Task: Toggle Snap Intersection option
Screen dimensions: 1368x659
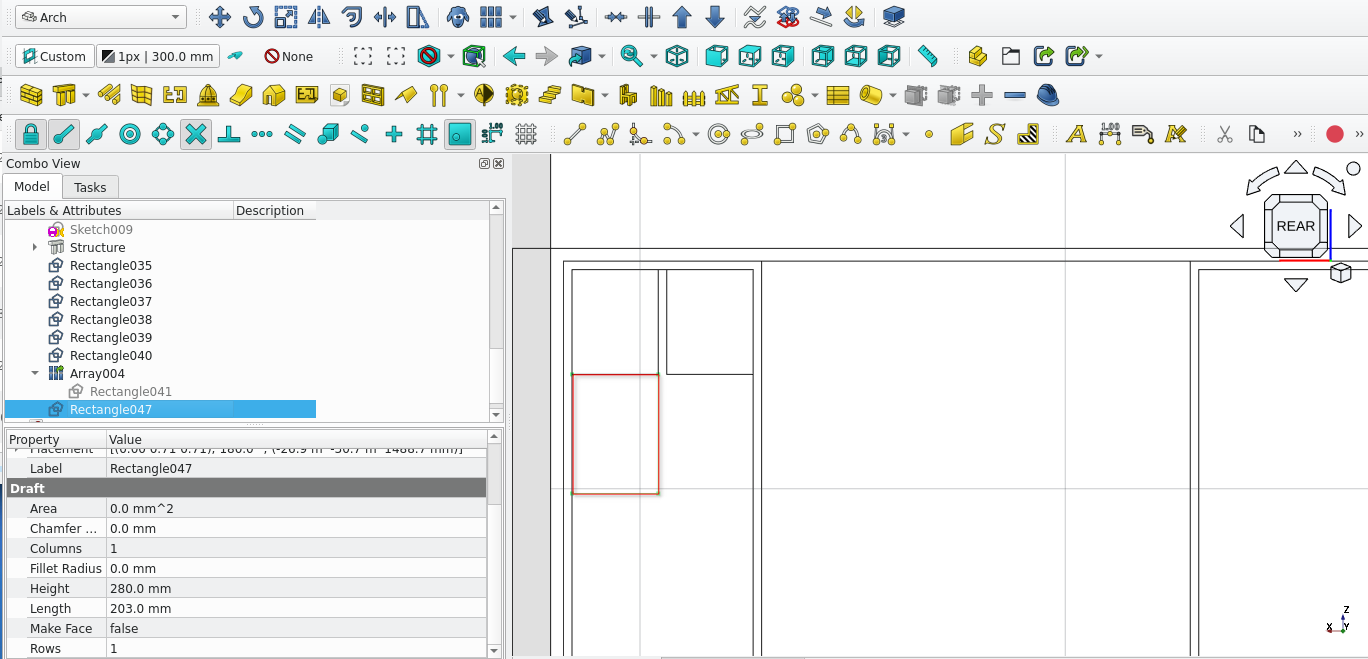Action: [196, 134]
